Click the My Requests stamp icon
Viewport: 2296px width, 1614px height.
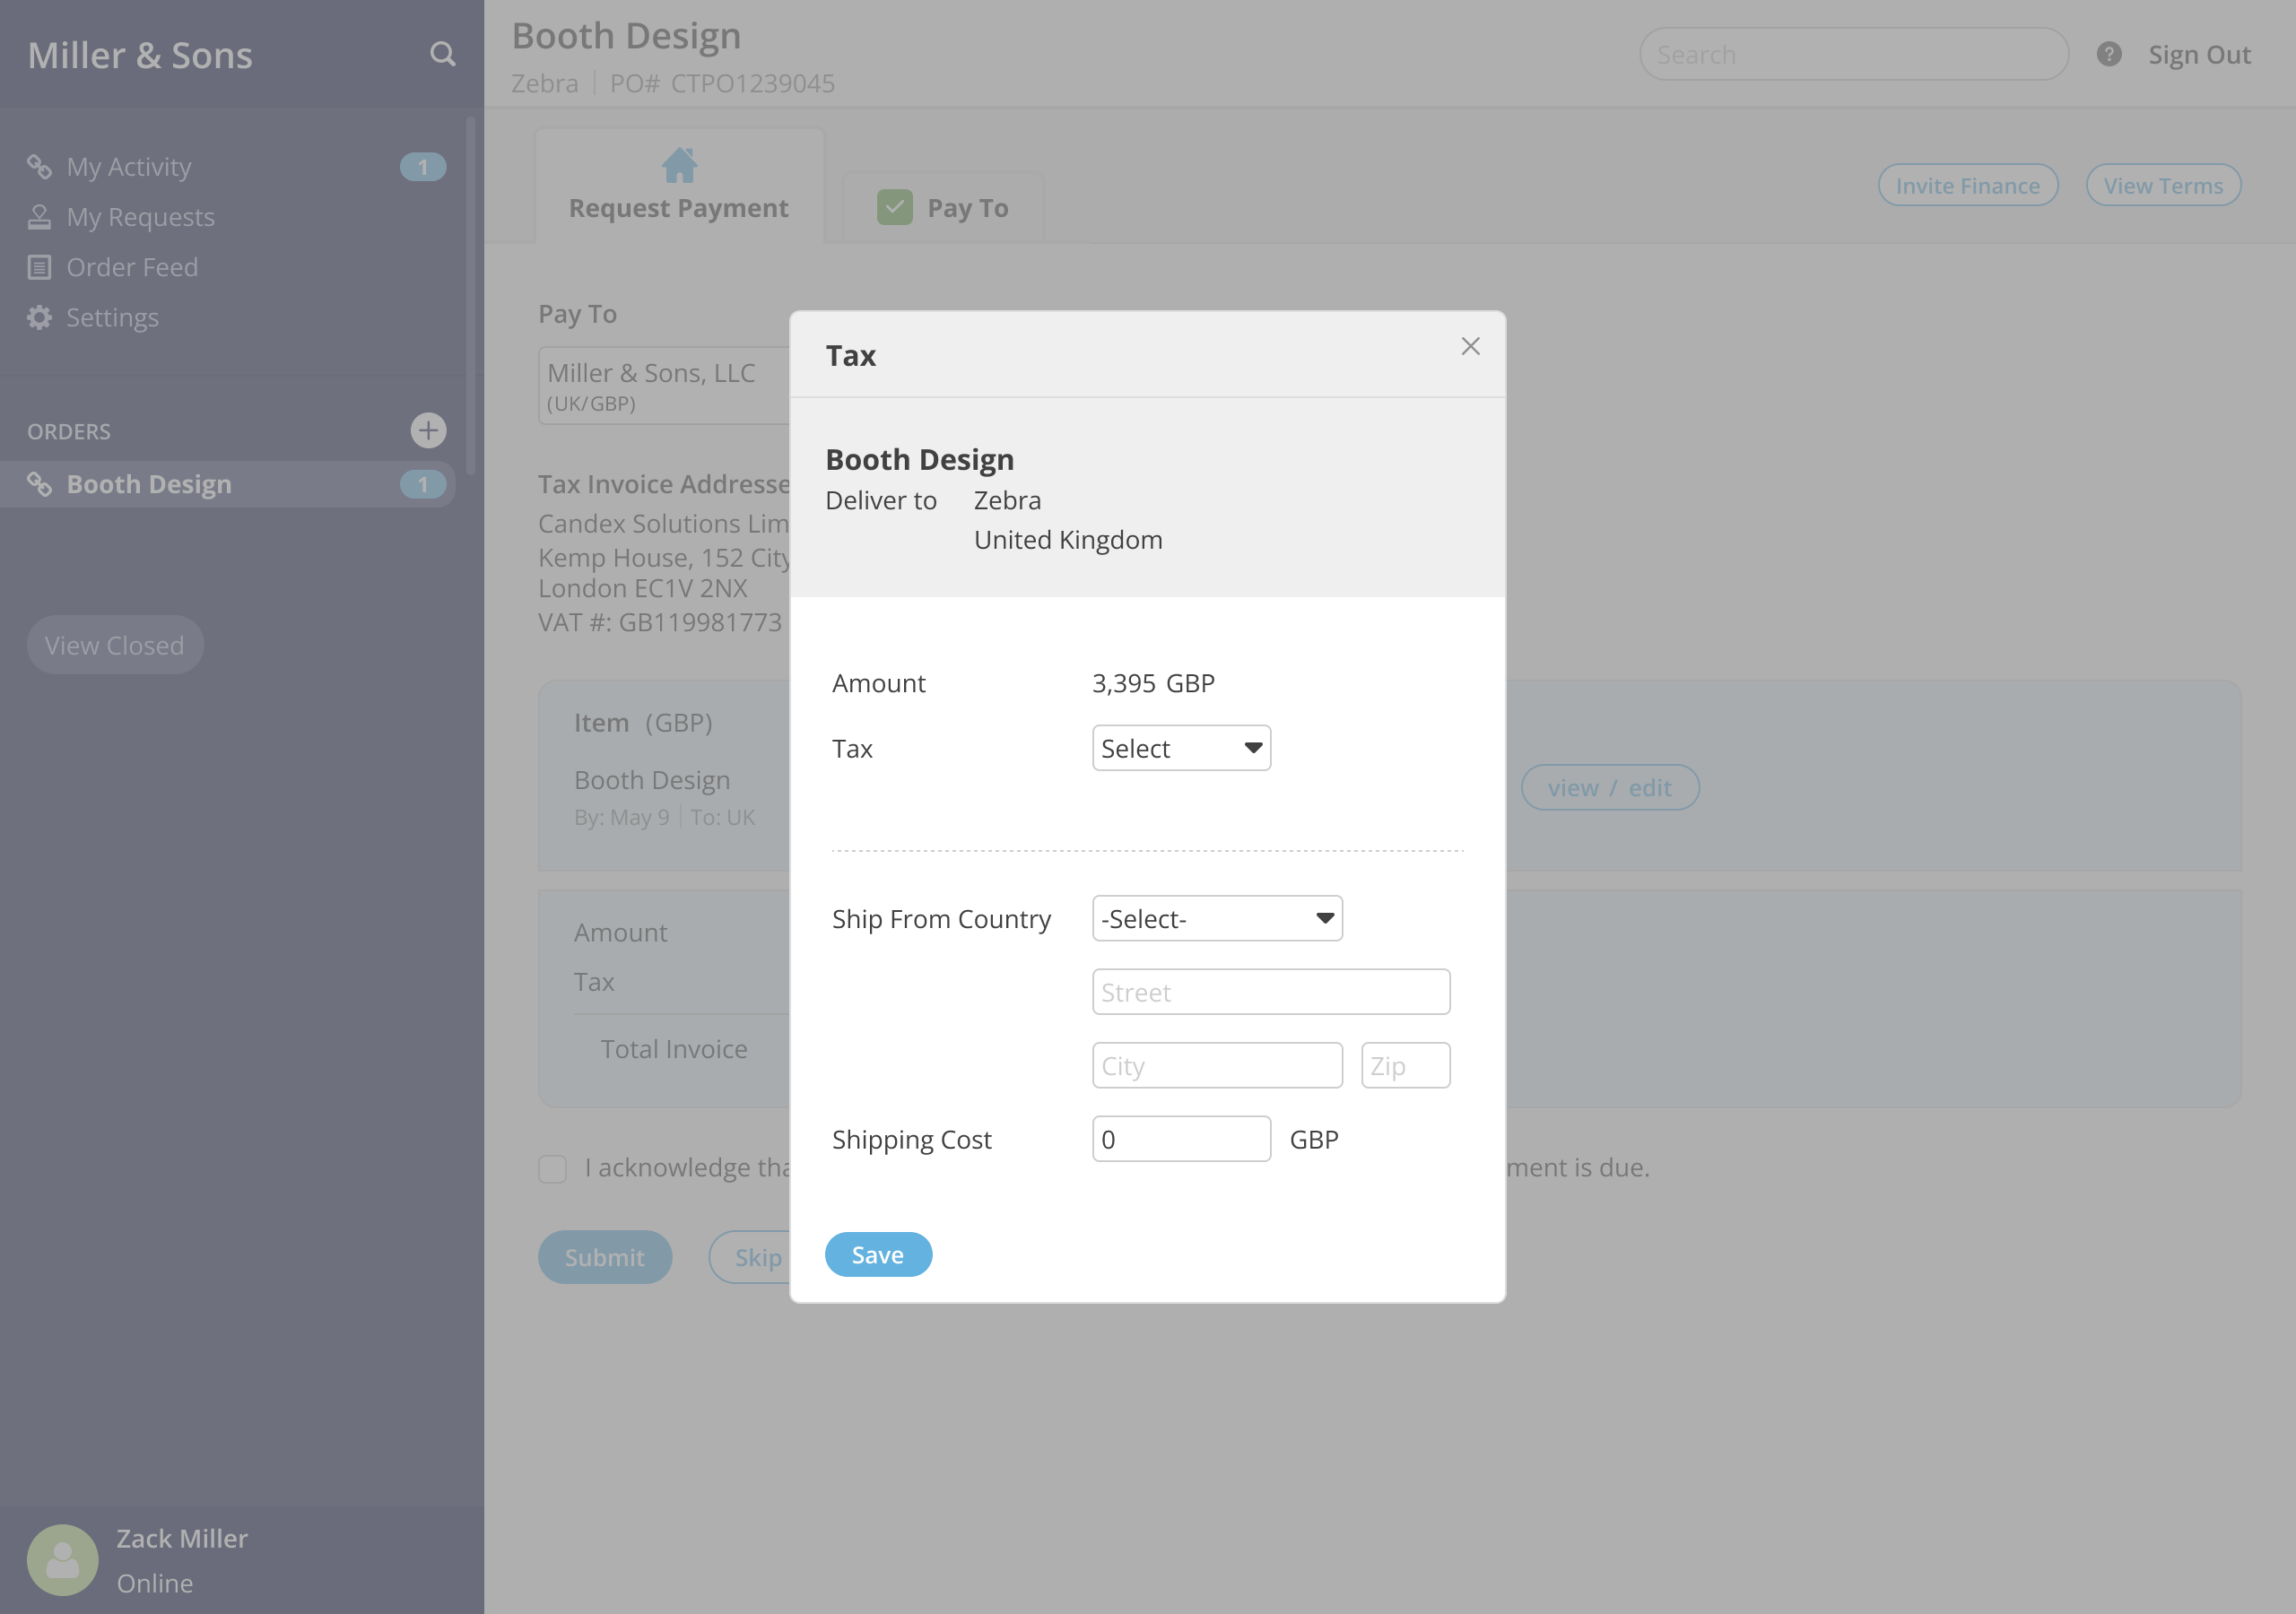click(x=39, y=217)
